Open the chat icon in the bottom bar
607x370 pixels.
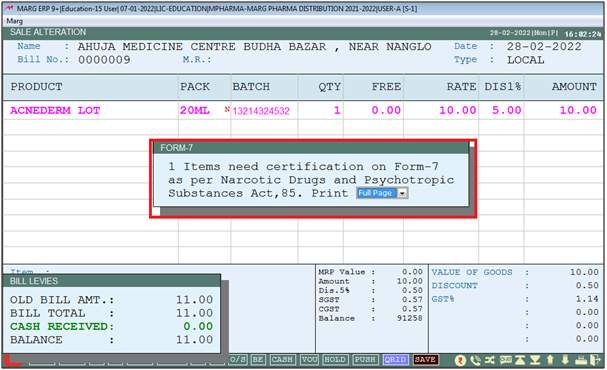point(506,360)
